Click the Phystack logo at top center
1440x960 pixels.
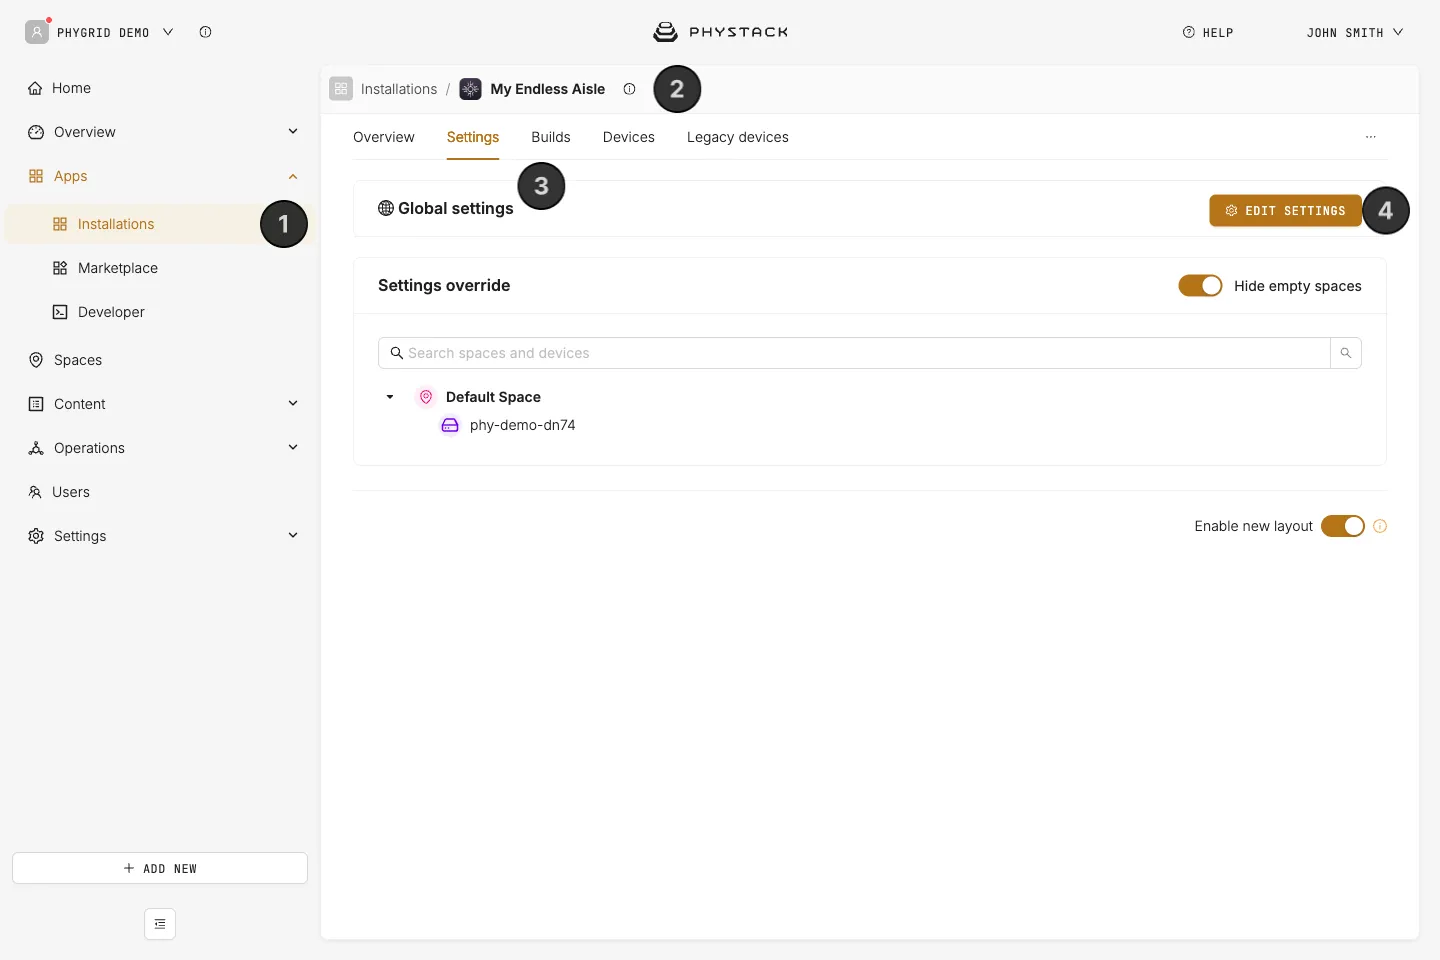pyautogui.click(x=720, y=32)
